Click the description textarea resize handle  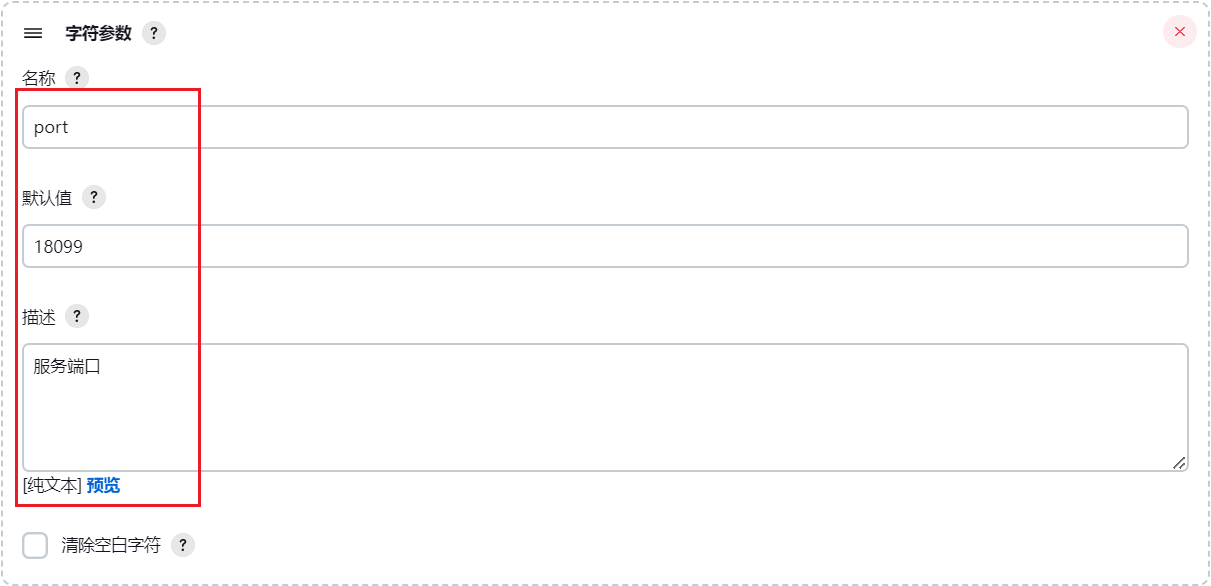pyautogui.click(x=1179, y=462)
